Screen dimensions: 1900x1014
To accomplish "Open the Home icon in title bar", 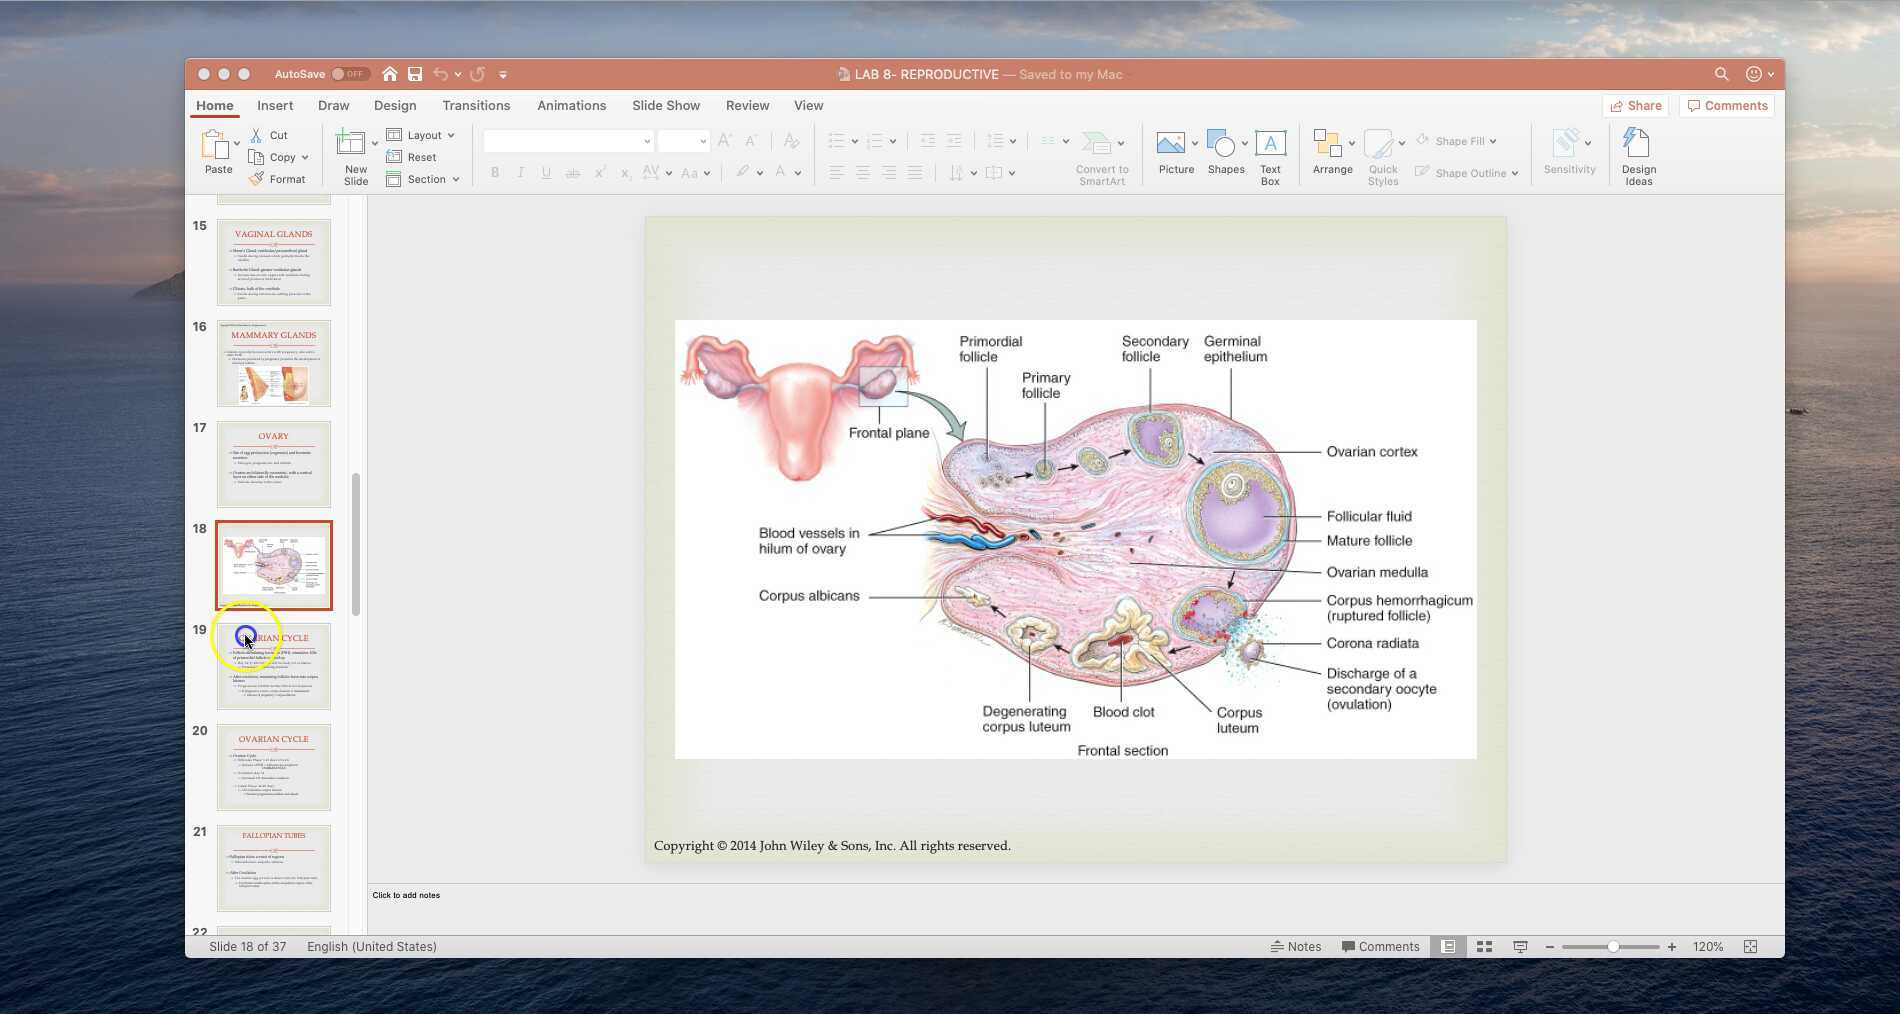I will click(389, 74).
